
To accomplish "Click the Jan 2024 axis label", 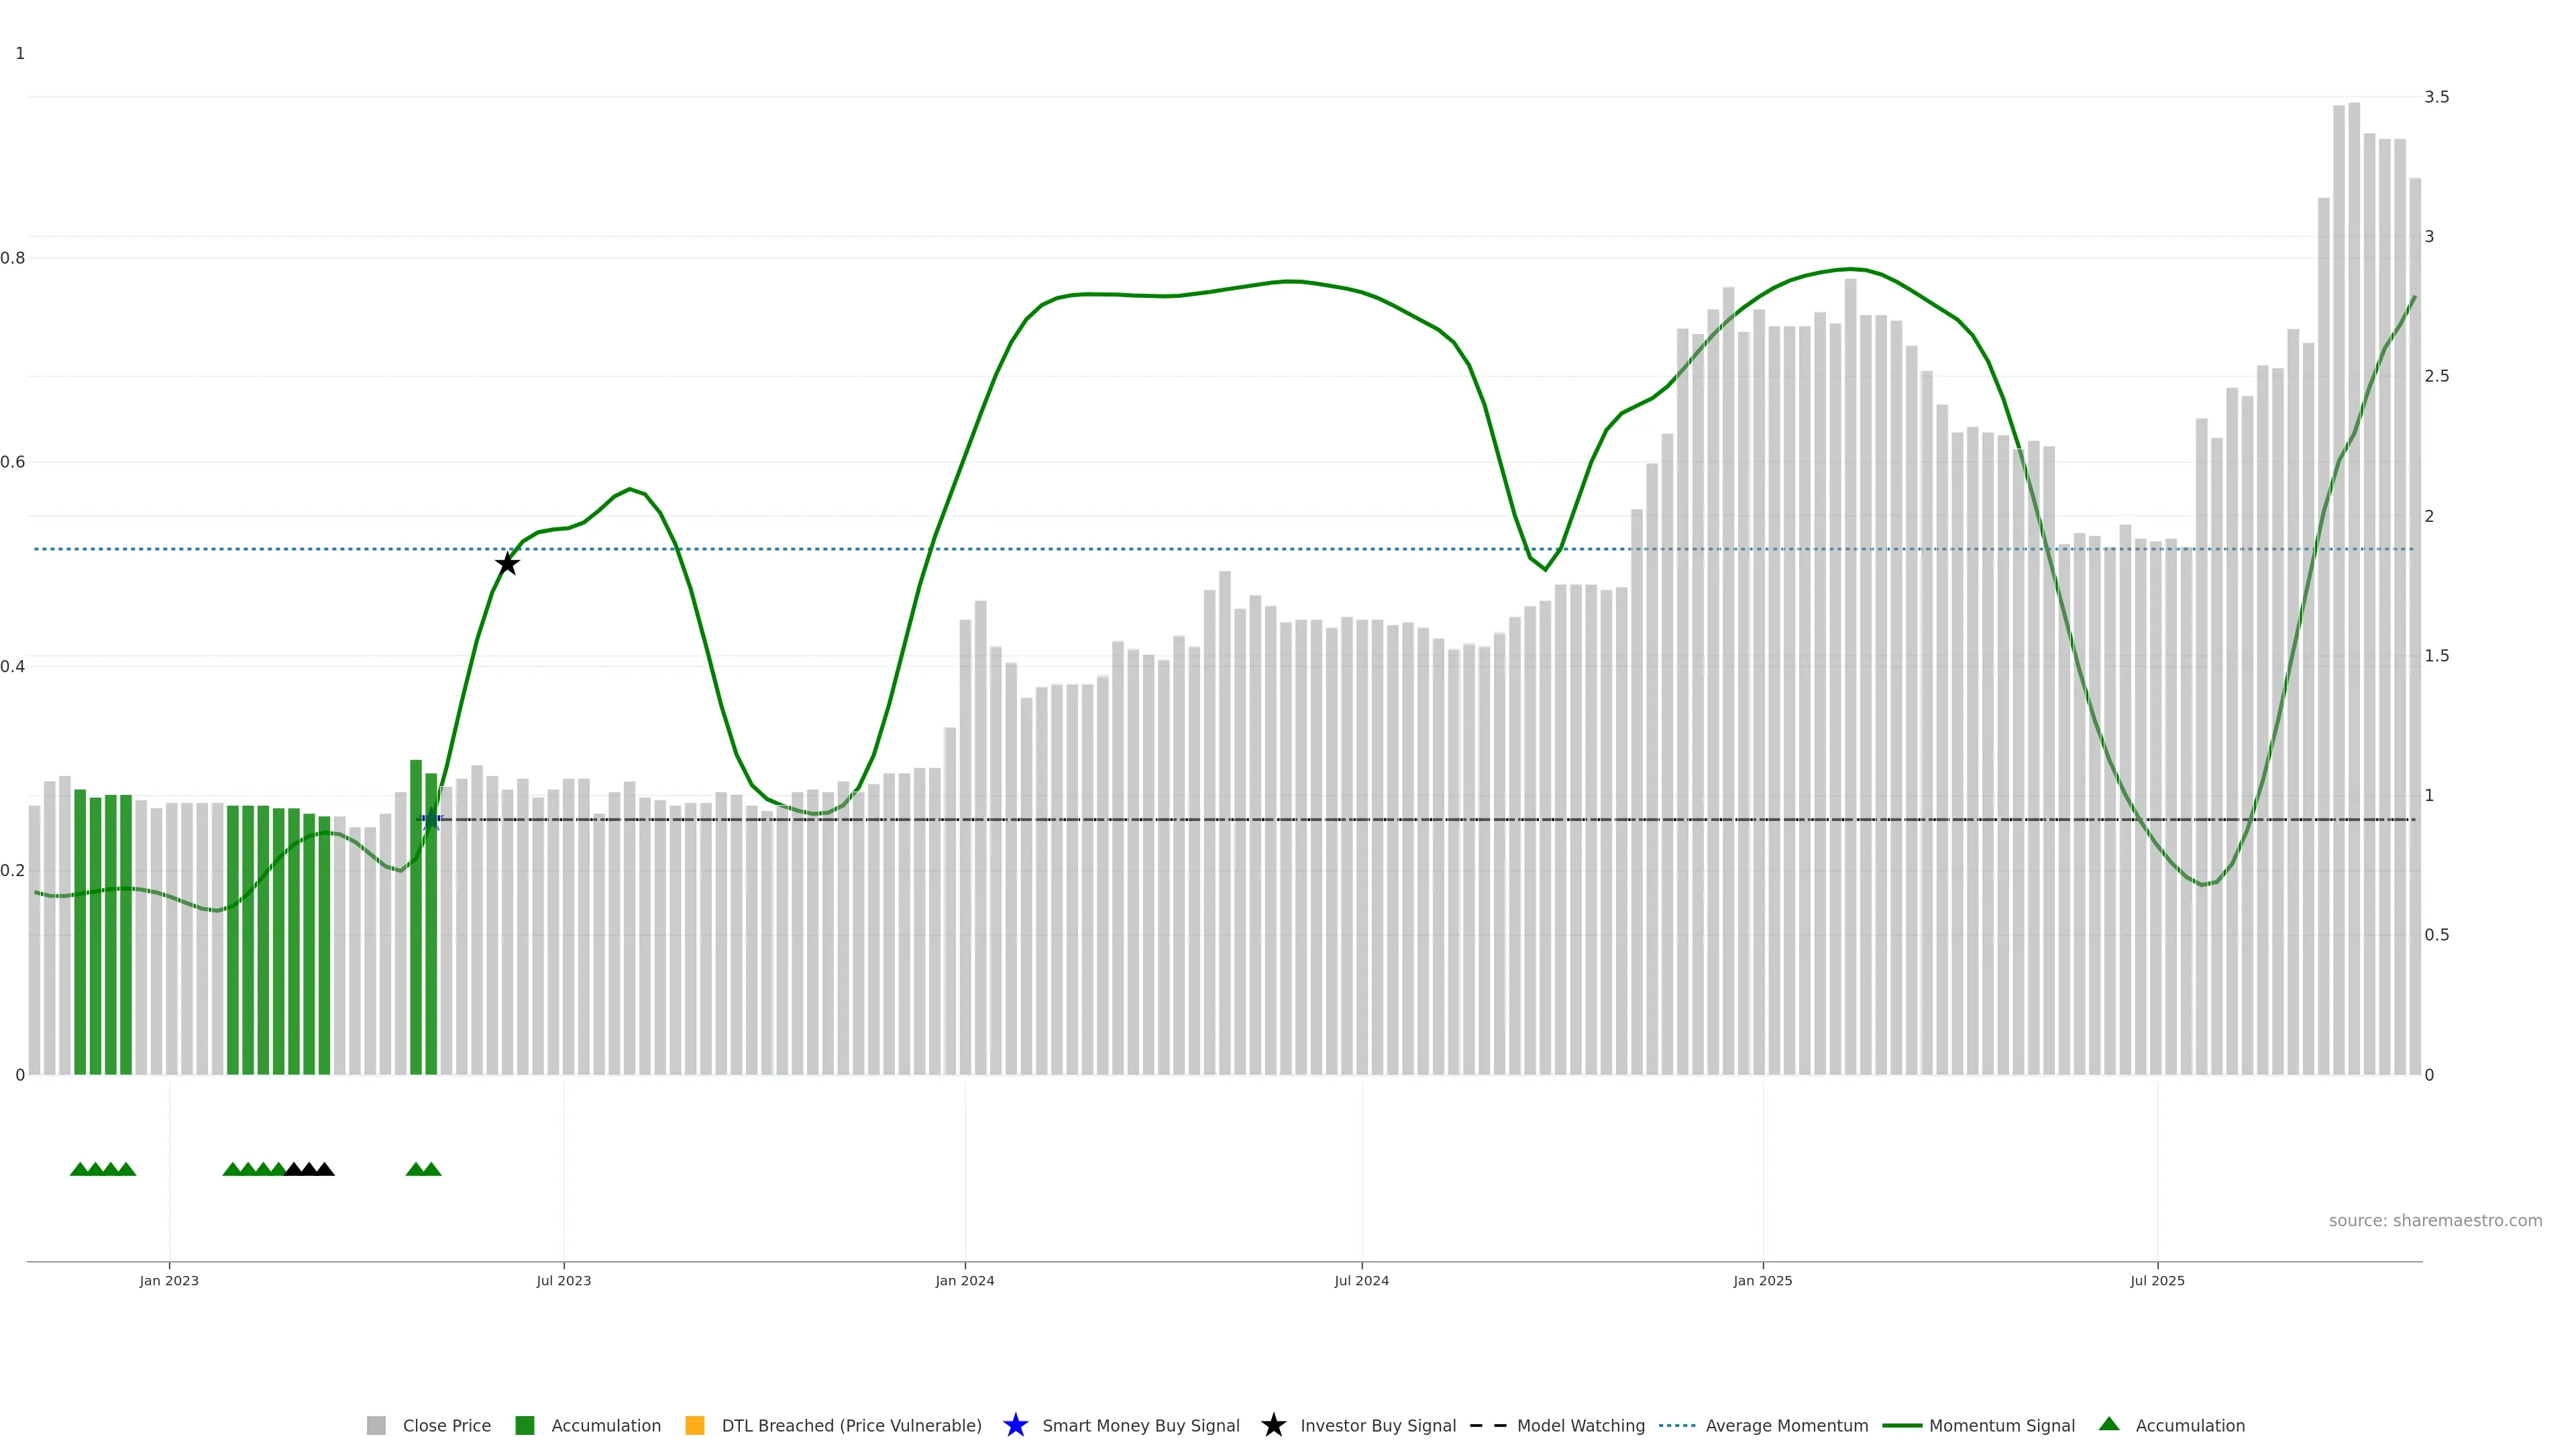I will (x=964, y=1280).
